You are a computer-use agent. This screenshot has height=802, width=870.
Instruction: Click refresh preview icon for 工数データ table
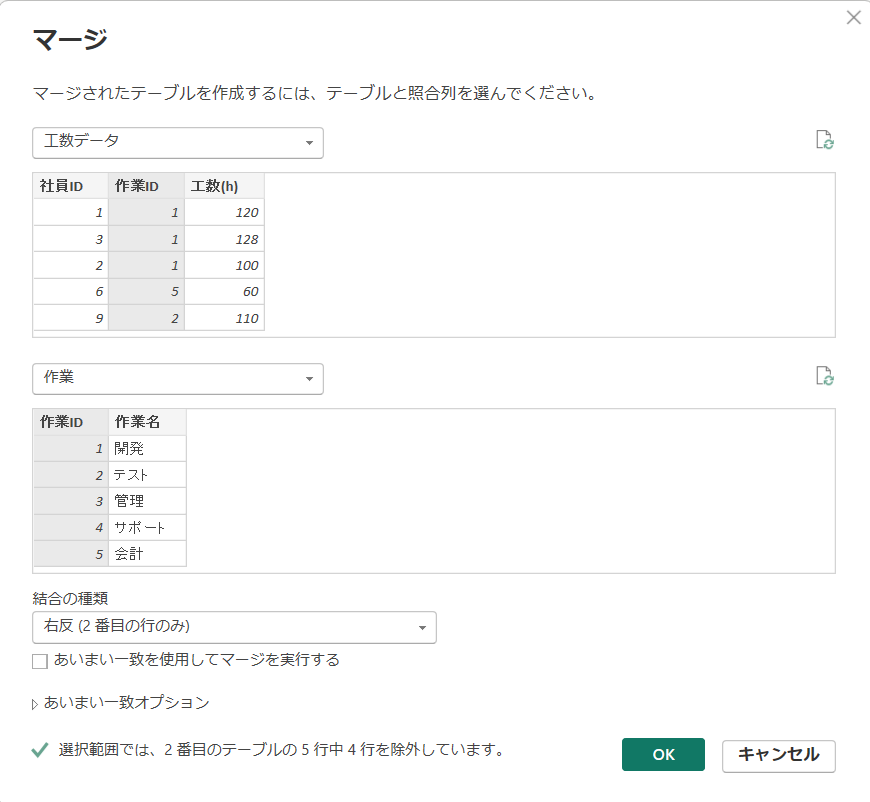click(x=824, y=140)
